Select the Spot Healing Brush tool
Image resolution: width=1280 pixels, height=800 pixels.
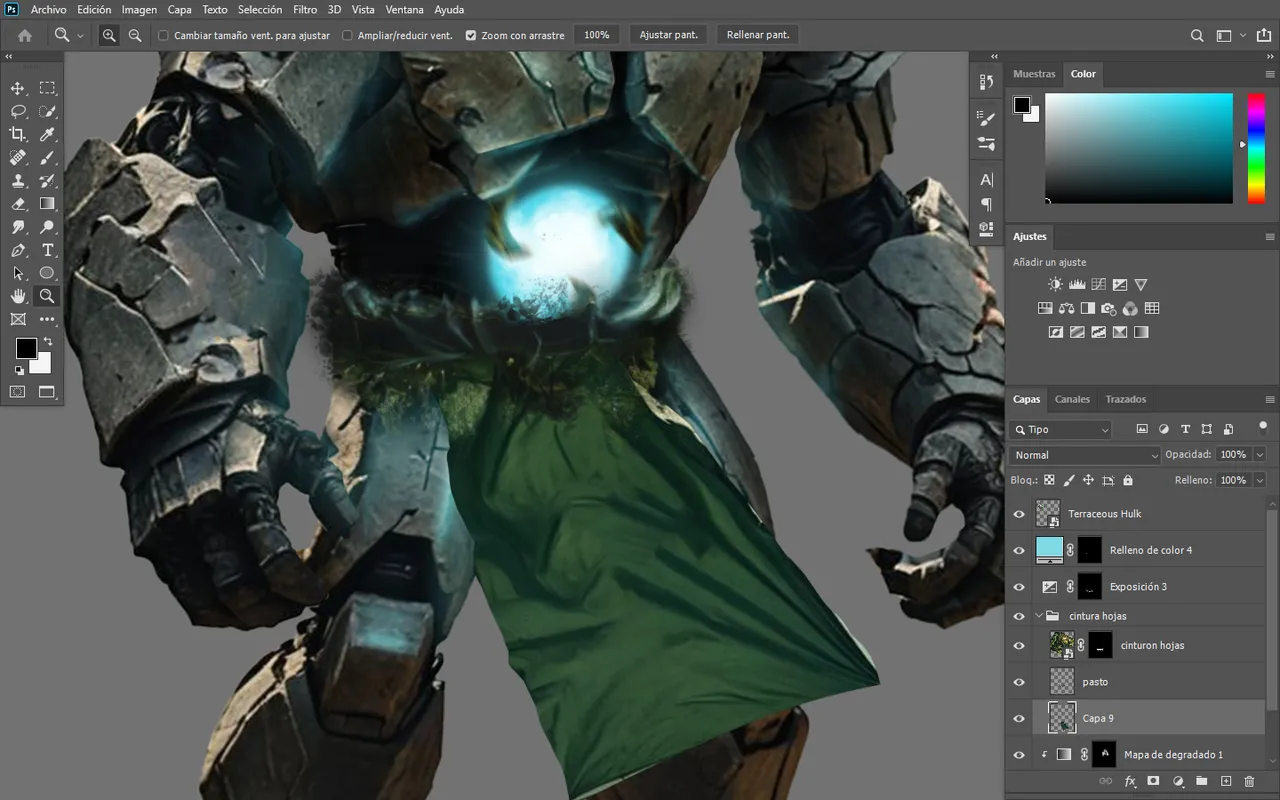click(18, 157)
